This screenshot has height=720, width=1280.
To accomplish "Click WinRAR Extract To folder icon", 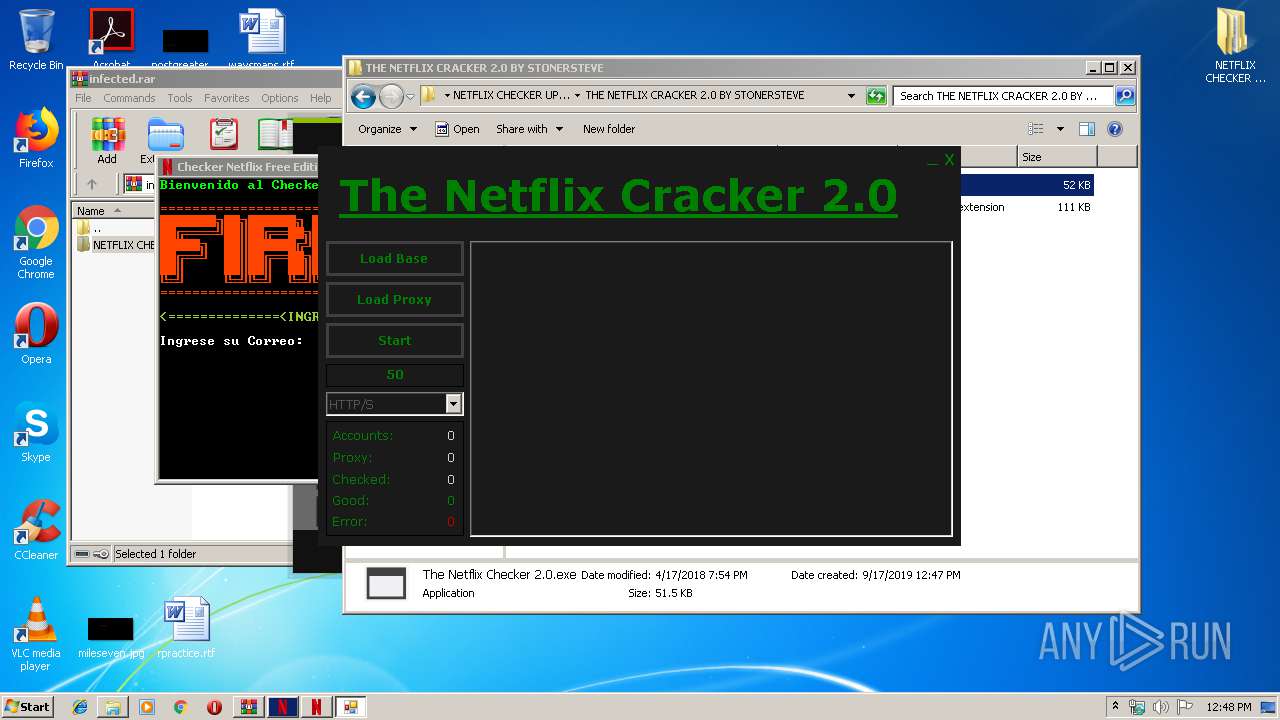I will 165,140.
